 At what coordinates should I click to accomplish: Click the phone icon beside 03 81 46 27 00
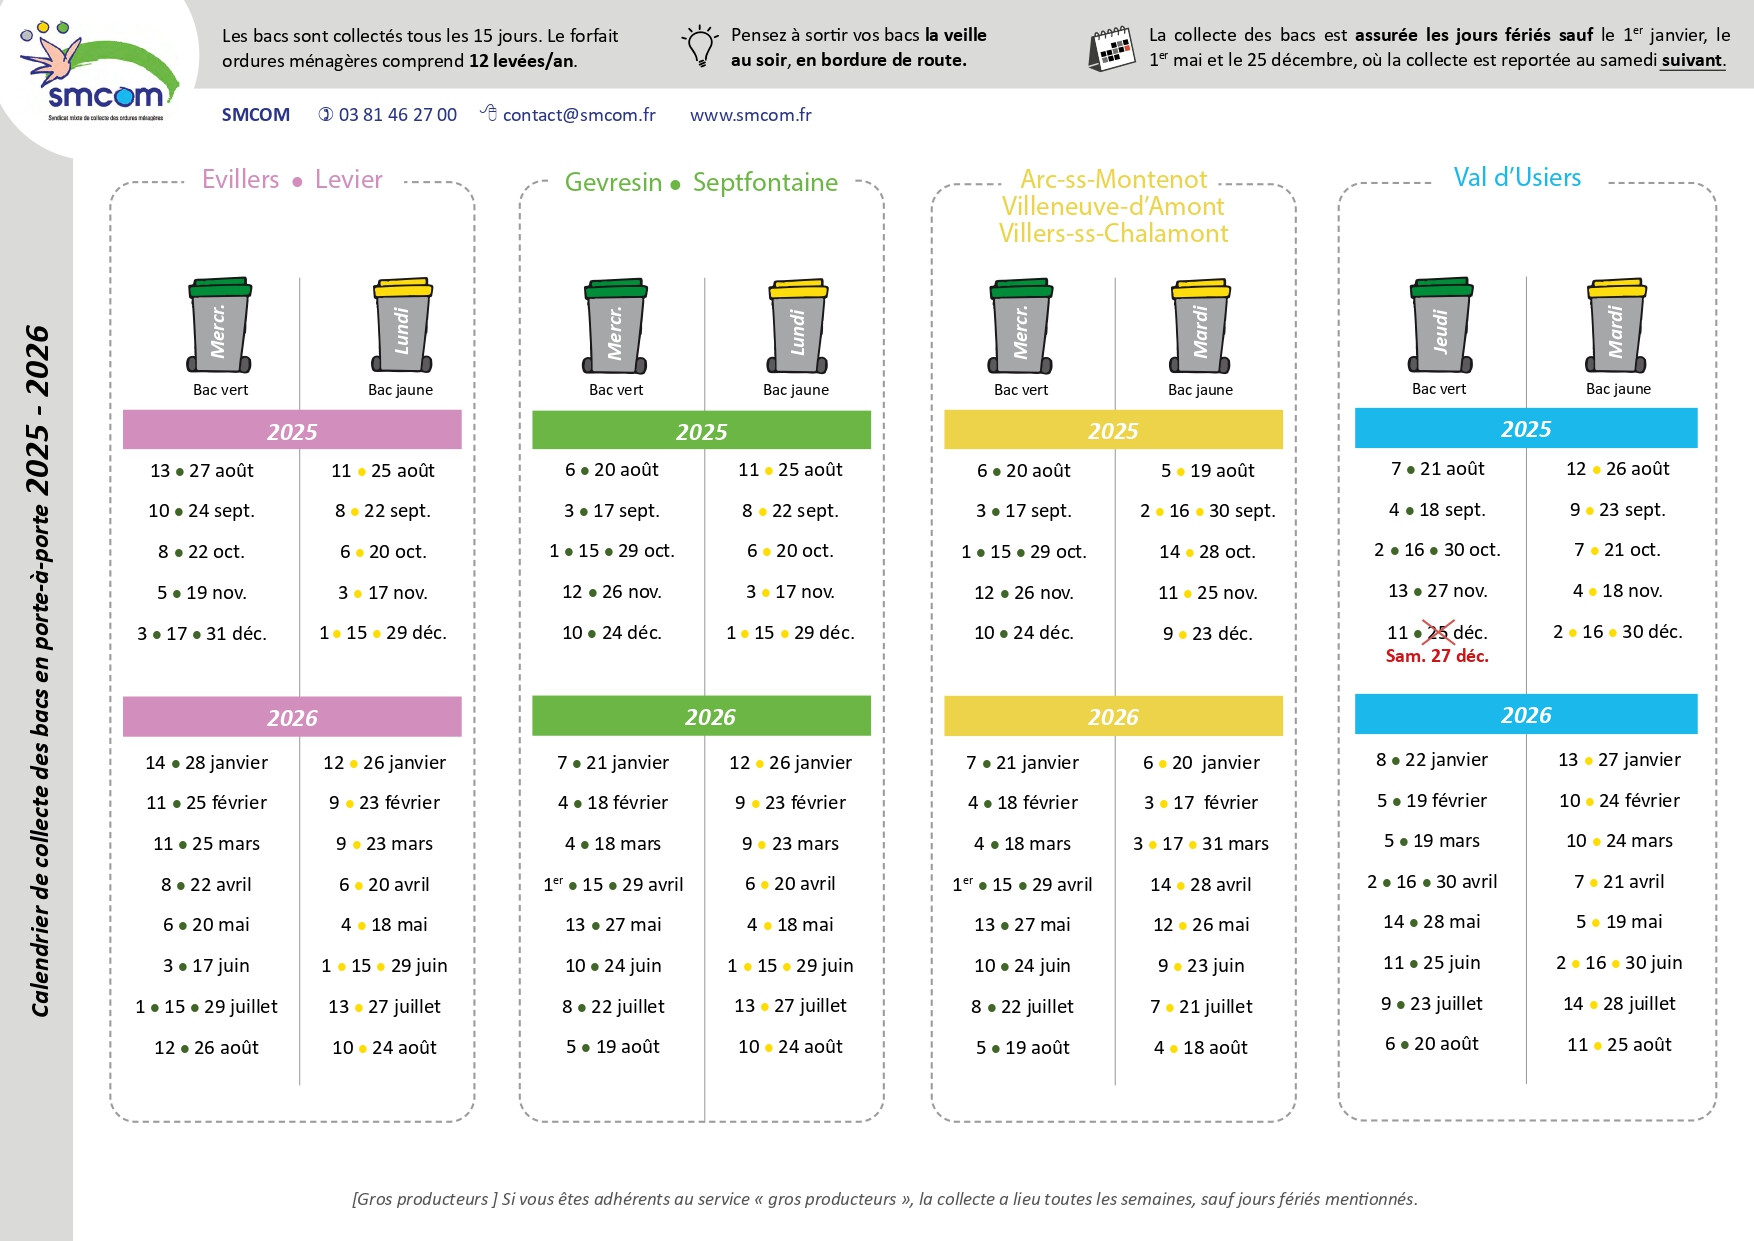pos(326,115)
